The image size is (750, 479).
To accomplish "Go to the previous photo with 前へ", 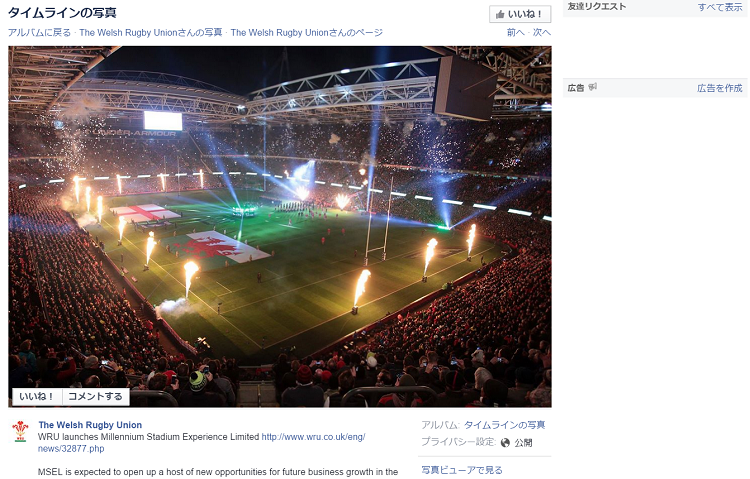I will click(516, 33).
